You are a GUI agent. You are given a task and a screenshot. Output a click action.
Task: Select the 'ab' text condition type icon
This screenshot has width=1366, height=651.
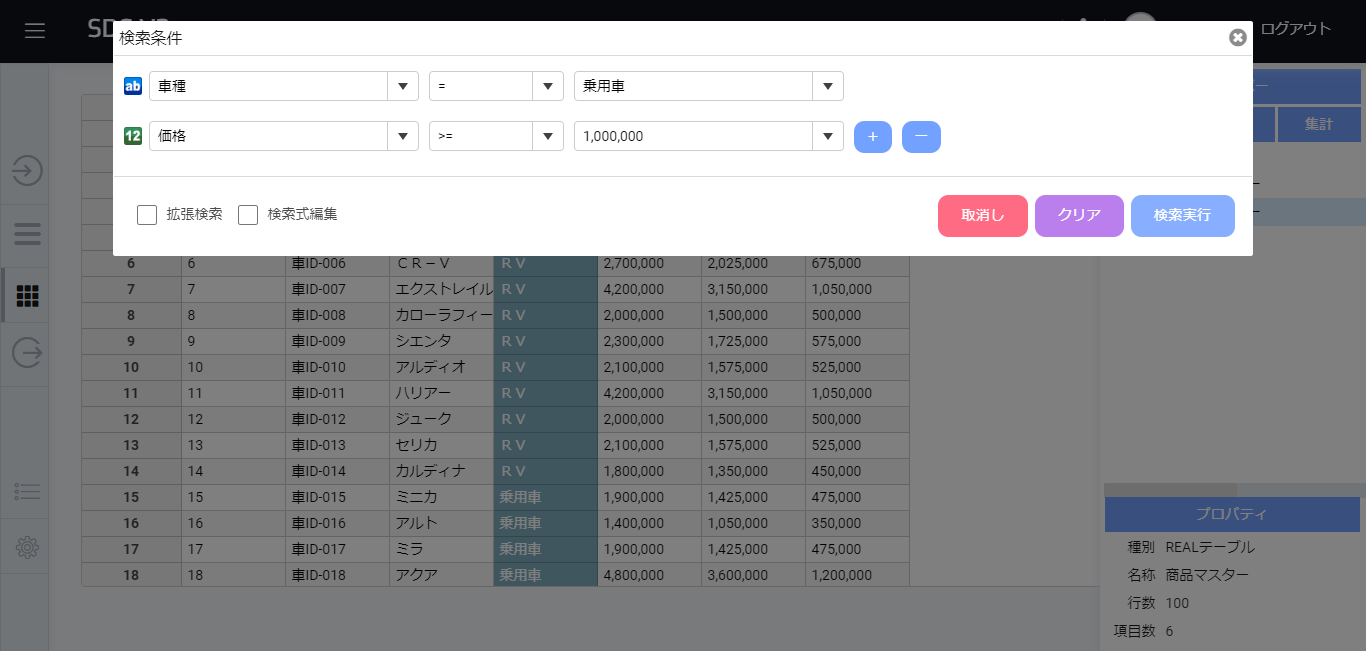tap(132, 86)
